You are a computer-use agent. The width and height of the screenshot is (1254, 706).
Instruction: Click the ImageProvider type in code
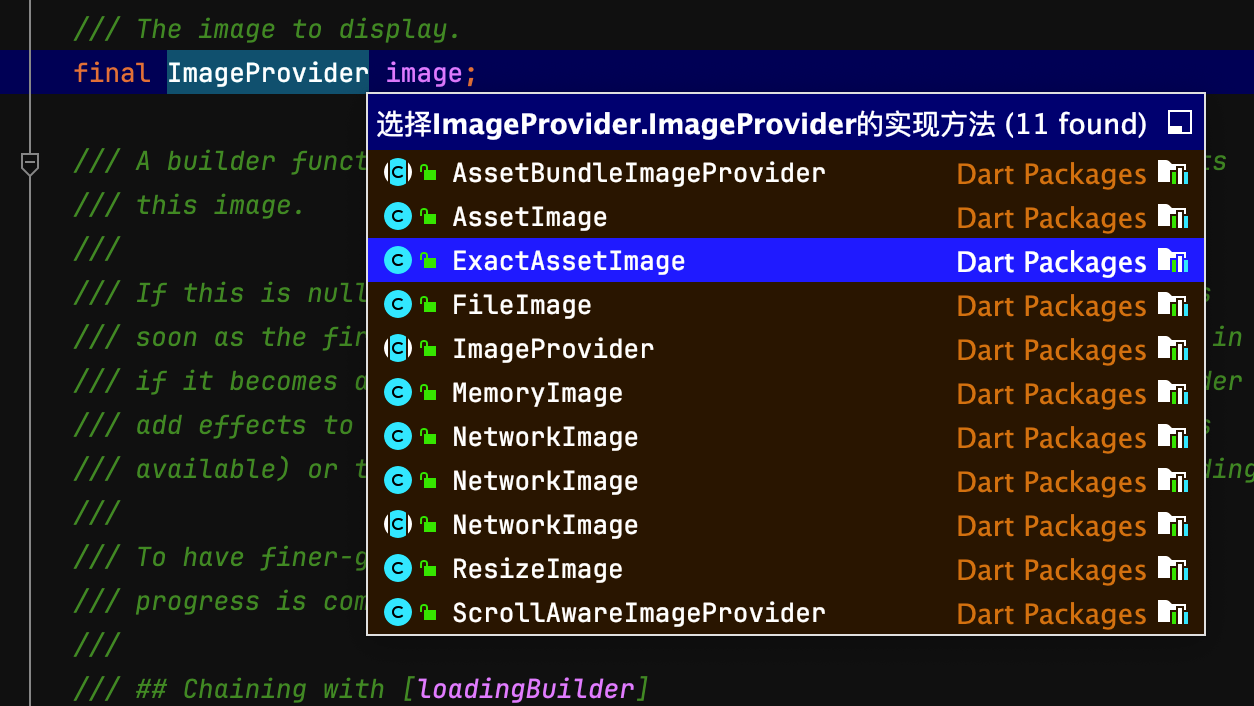click(268, 73)
